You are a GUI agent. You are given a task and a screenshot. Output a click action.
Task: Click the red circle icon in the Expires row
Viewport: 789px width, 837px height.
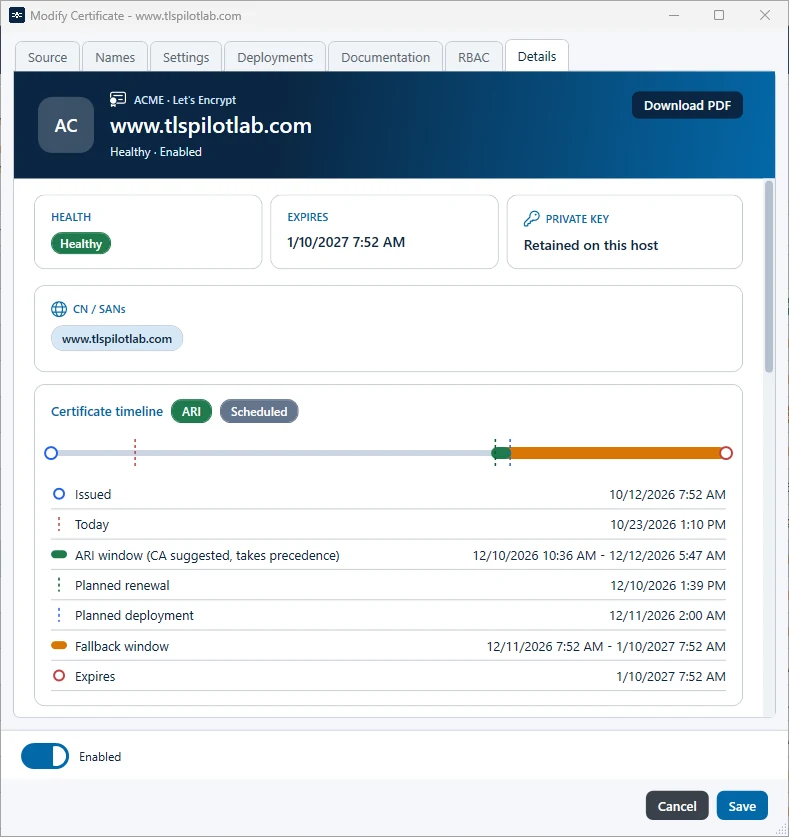point(59,676)
